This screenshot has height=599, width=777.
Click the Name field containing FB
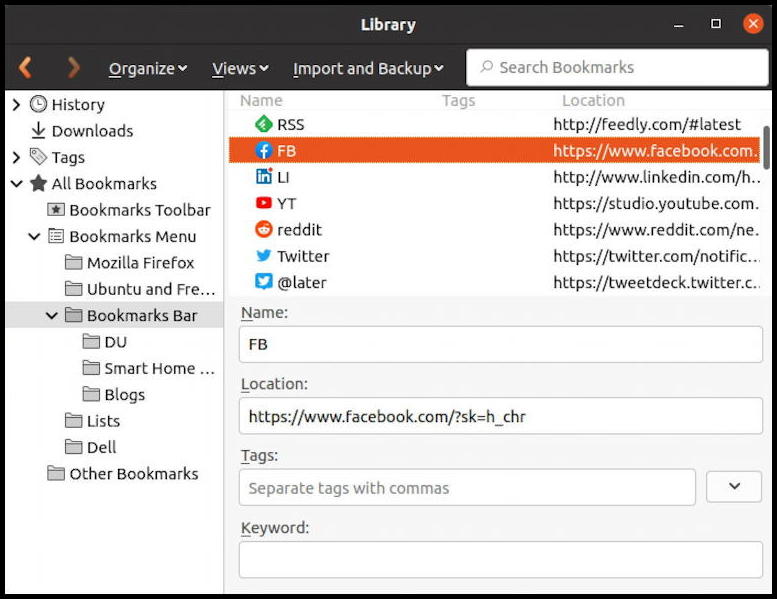[500, 344]
